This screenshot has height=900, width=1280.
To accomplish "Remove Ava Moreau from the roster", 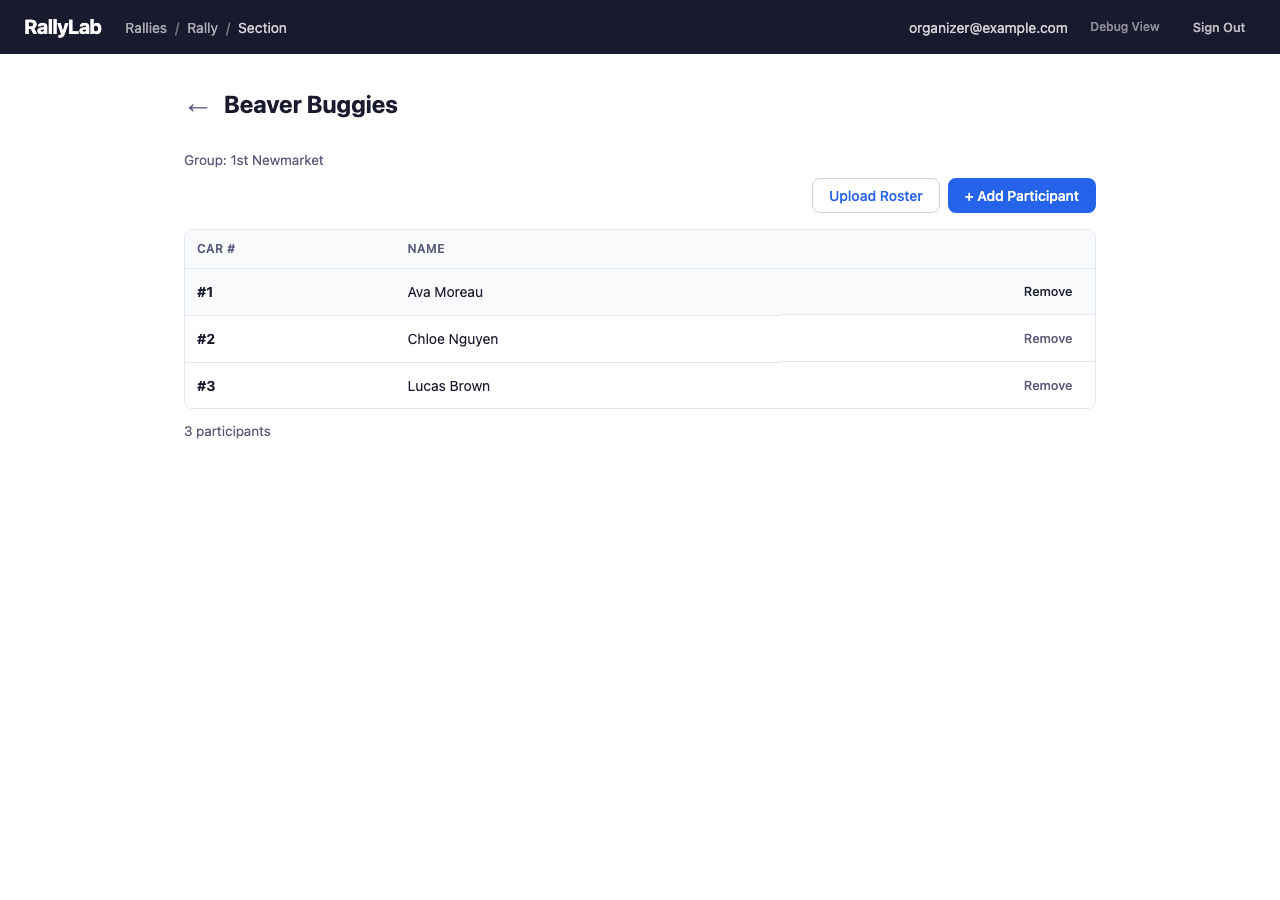I will [1047, 291].
